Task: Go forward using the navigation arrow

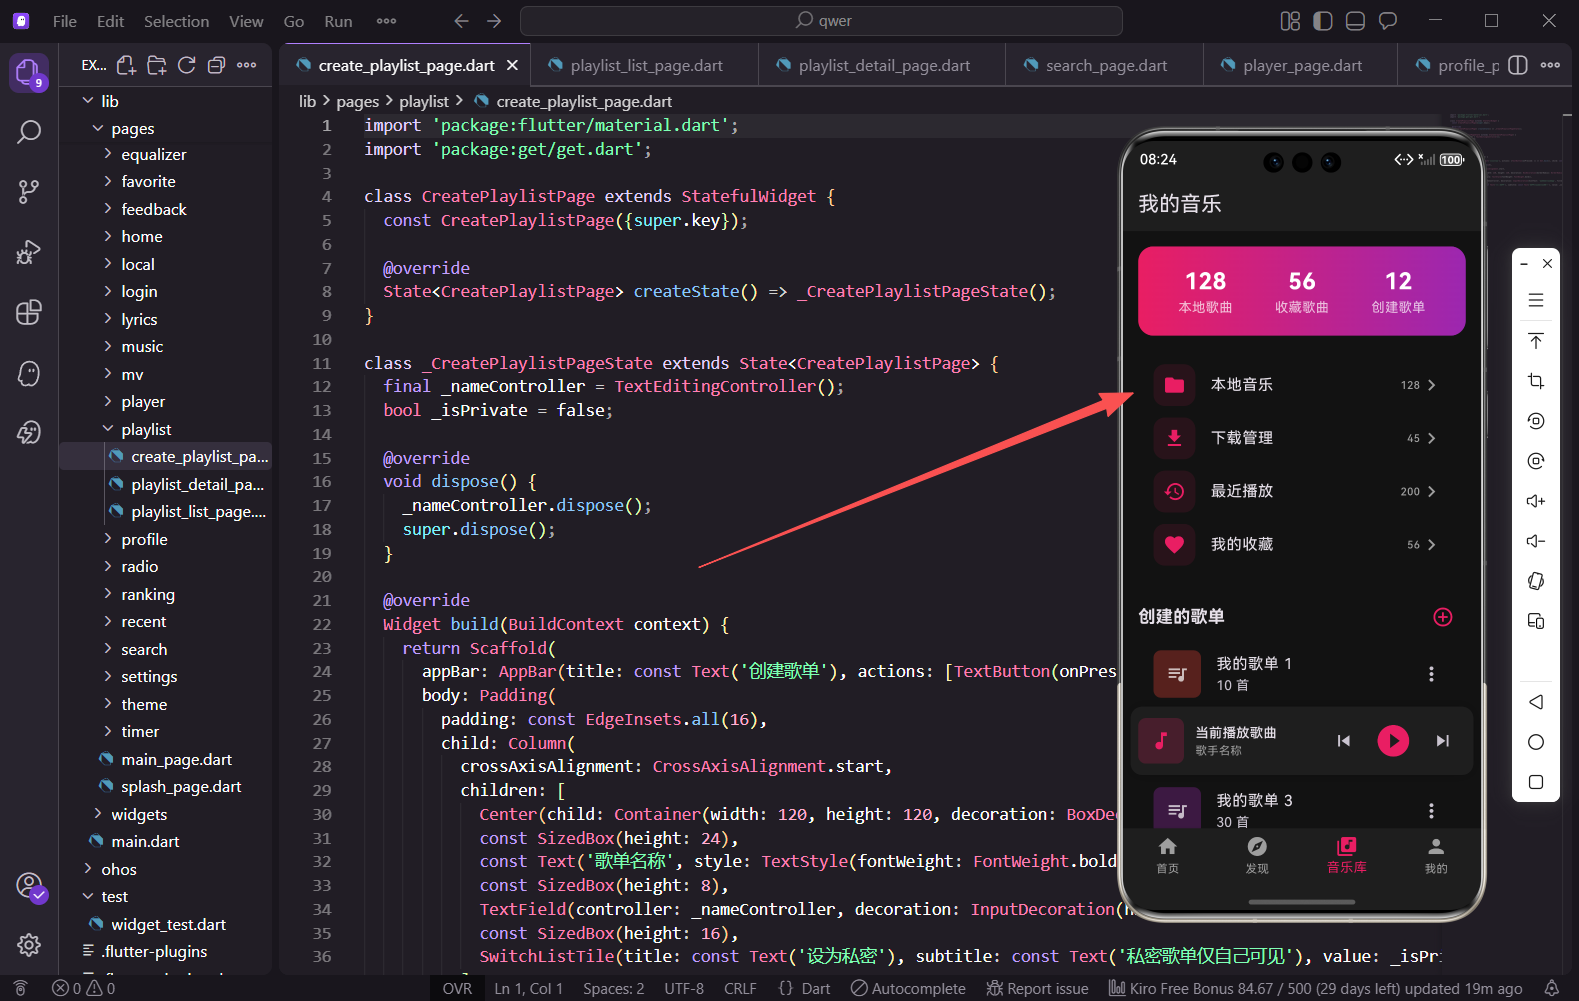Action: (494, 21)
